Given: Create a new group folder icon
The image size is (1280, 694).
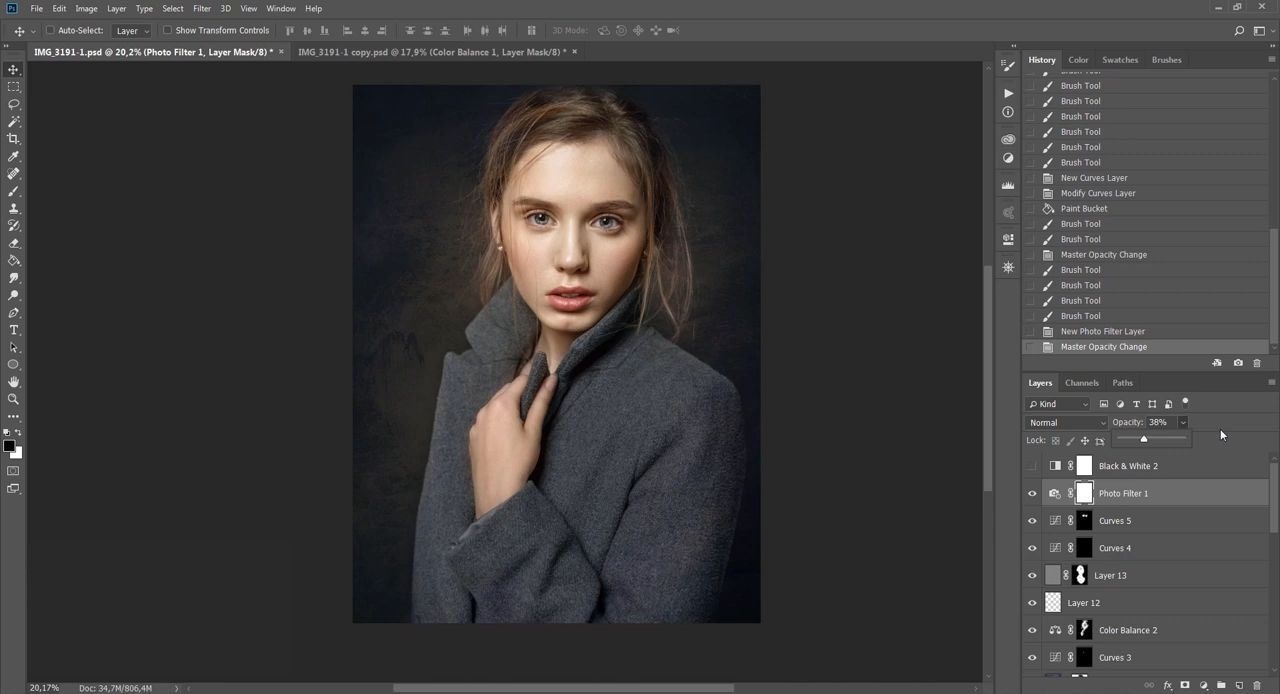Looking at the screenshot, I should (x=1221, y=686).
